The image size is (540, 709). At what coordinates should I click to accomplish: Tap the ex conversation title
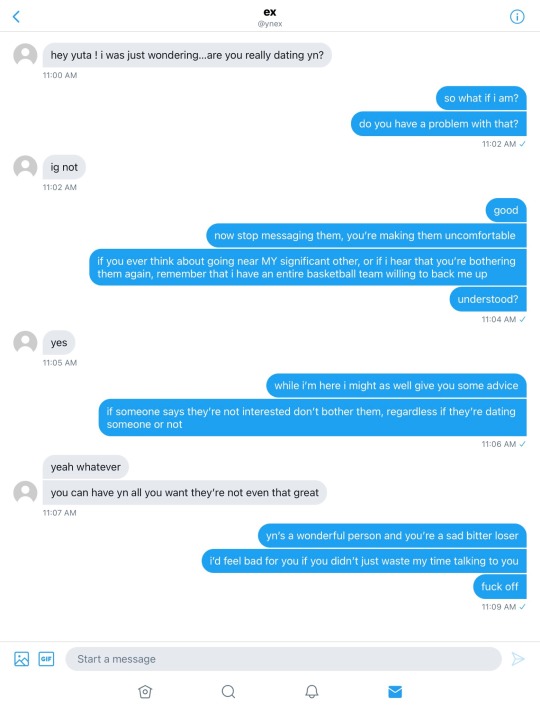270,12
